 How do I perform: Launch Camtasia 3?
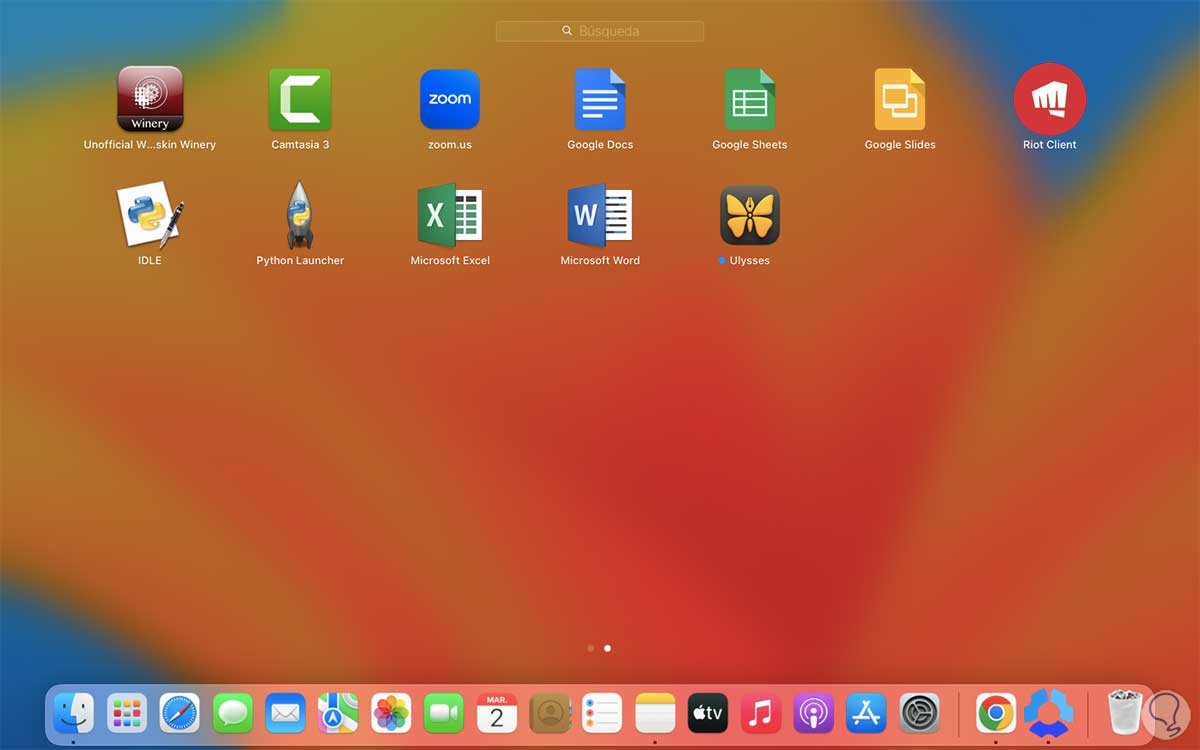click(x=300, y=99)
